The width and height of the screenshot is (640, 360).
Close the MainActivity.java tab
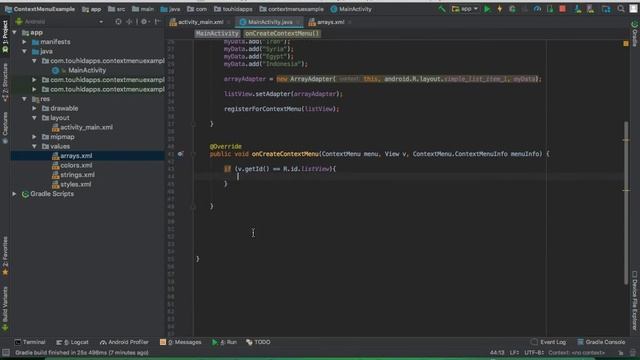tap(298, 22)
